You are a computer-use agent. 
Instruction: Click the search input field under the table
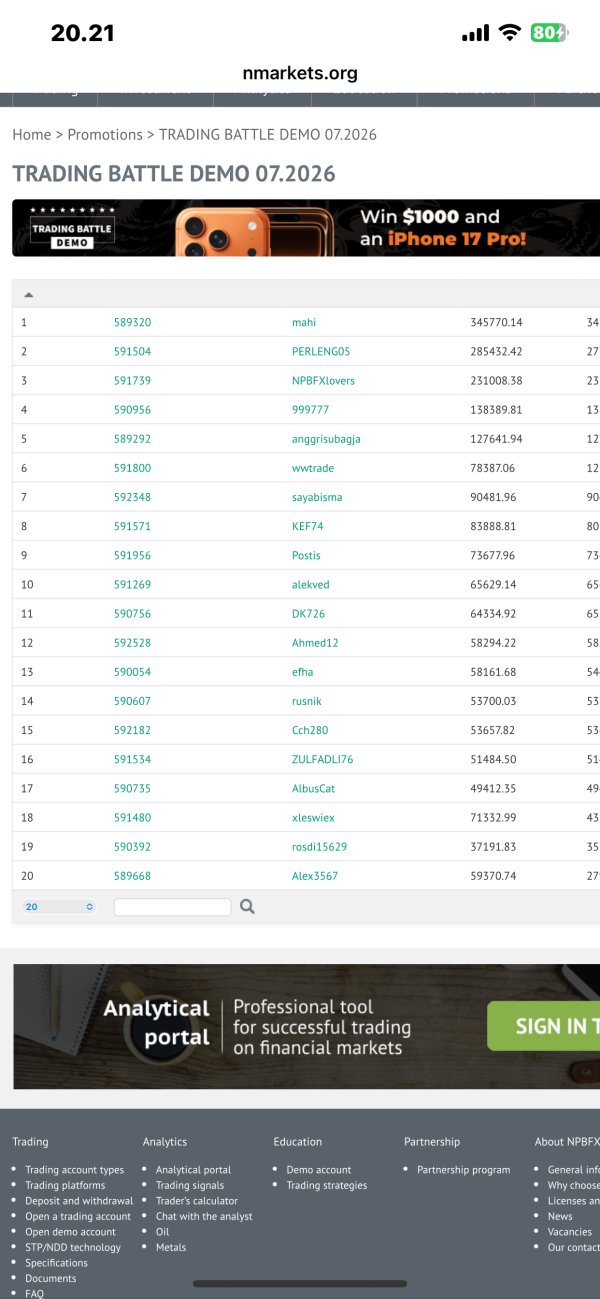click(x=172, y=907)
